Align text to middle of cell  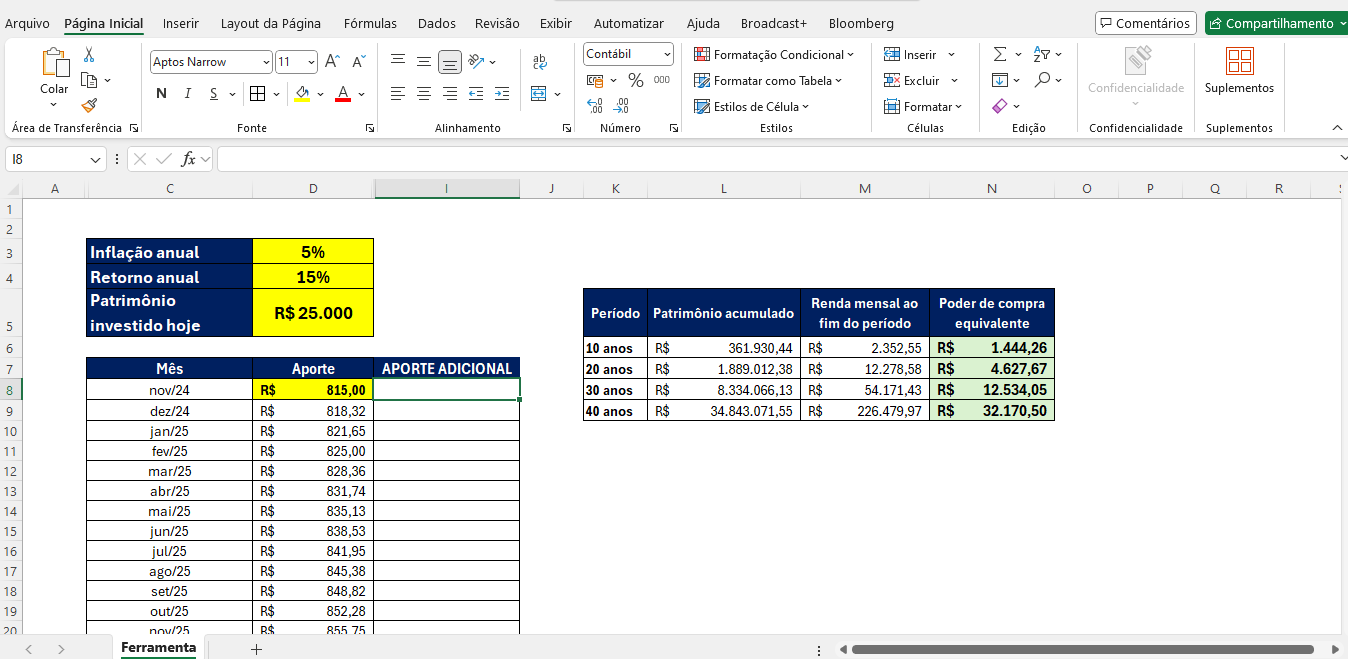pos(424,62)
